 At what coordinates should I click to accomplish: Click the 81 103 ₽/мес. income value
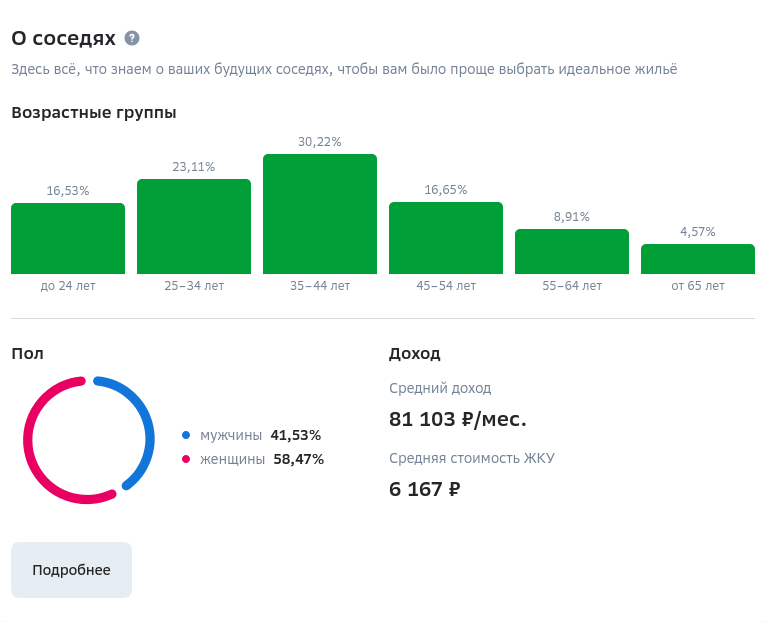click(458, 419)
